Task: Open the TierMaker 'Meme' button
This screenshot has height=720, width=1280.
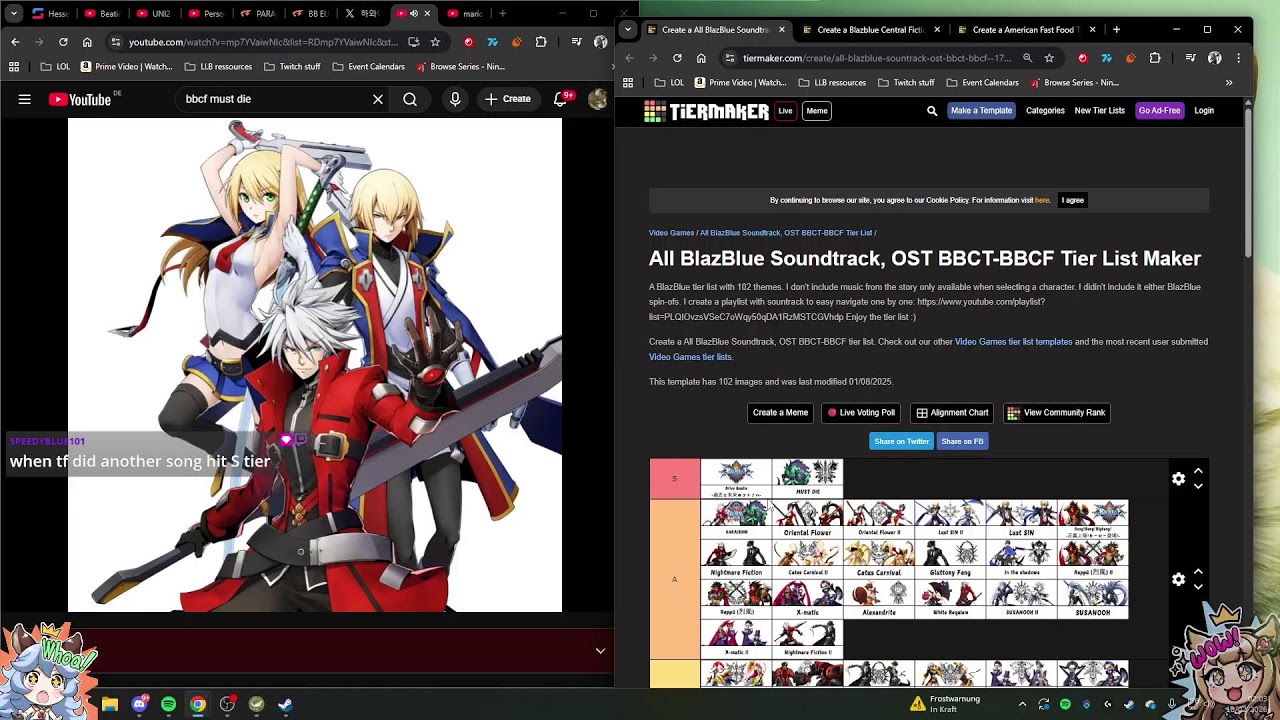Action: [x=817, y=111]
